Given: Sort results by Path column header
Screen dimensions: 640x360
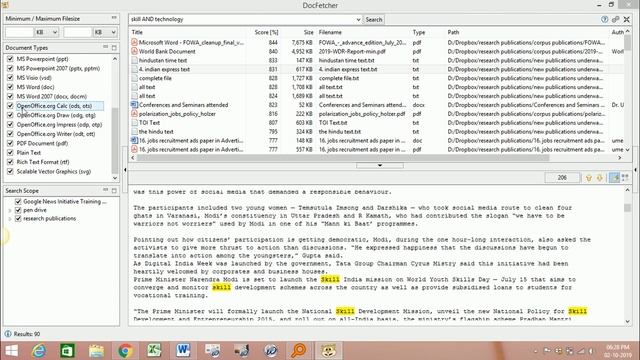Looking at the screenshot, I should pyautogui.click(x=527, y=32).
